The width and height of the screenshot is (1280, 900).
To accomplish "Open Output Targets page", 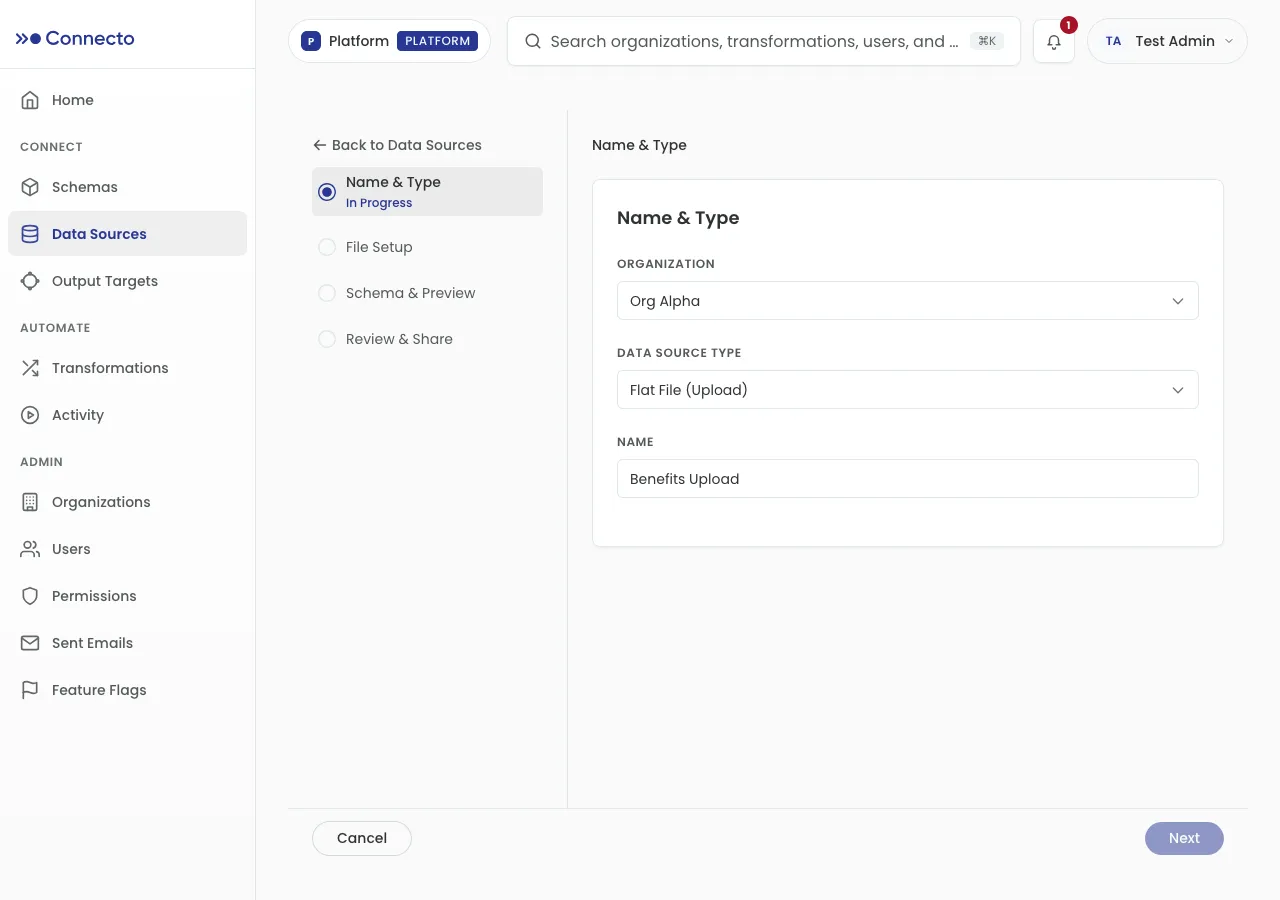I will pyautogui.click(x=127, y=281).
